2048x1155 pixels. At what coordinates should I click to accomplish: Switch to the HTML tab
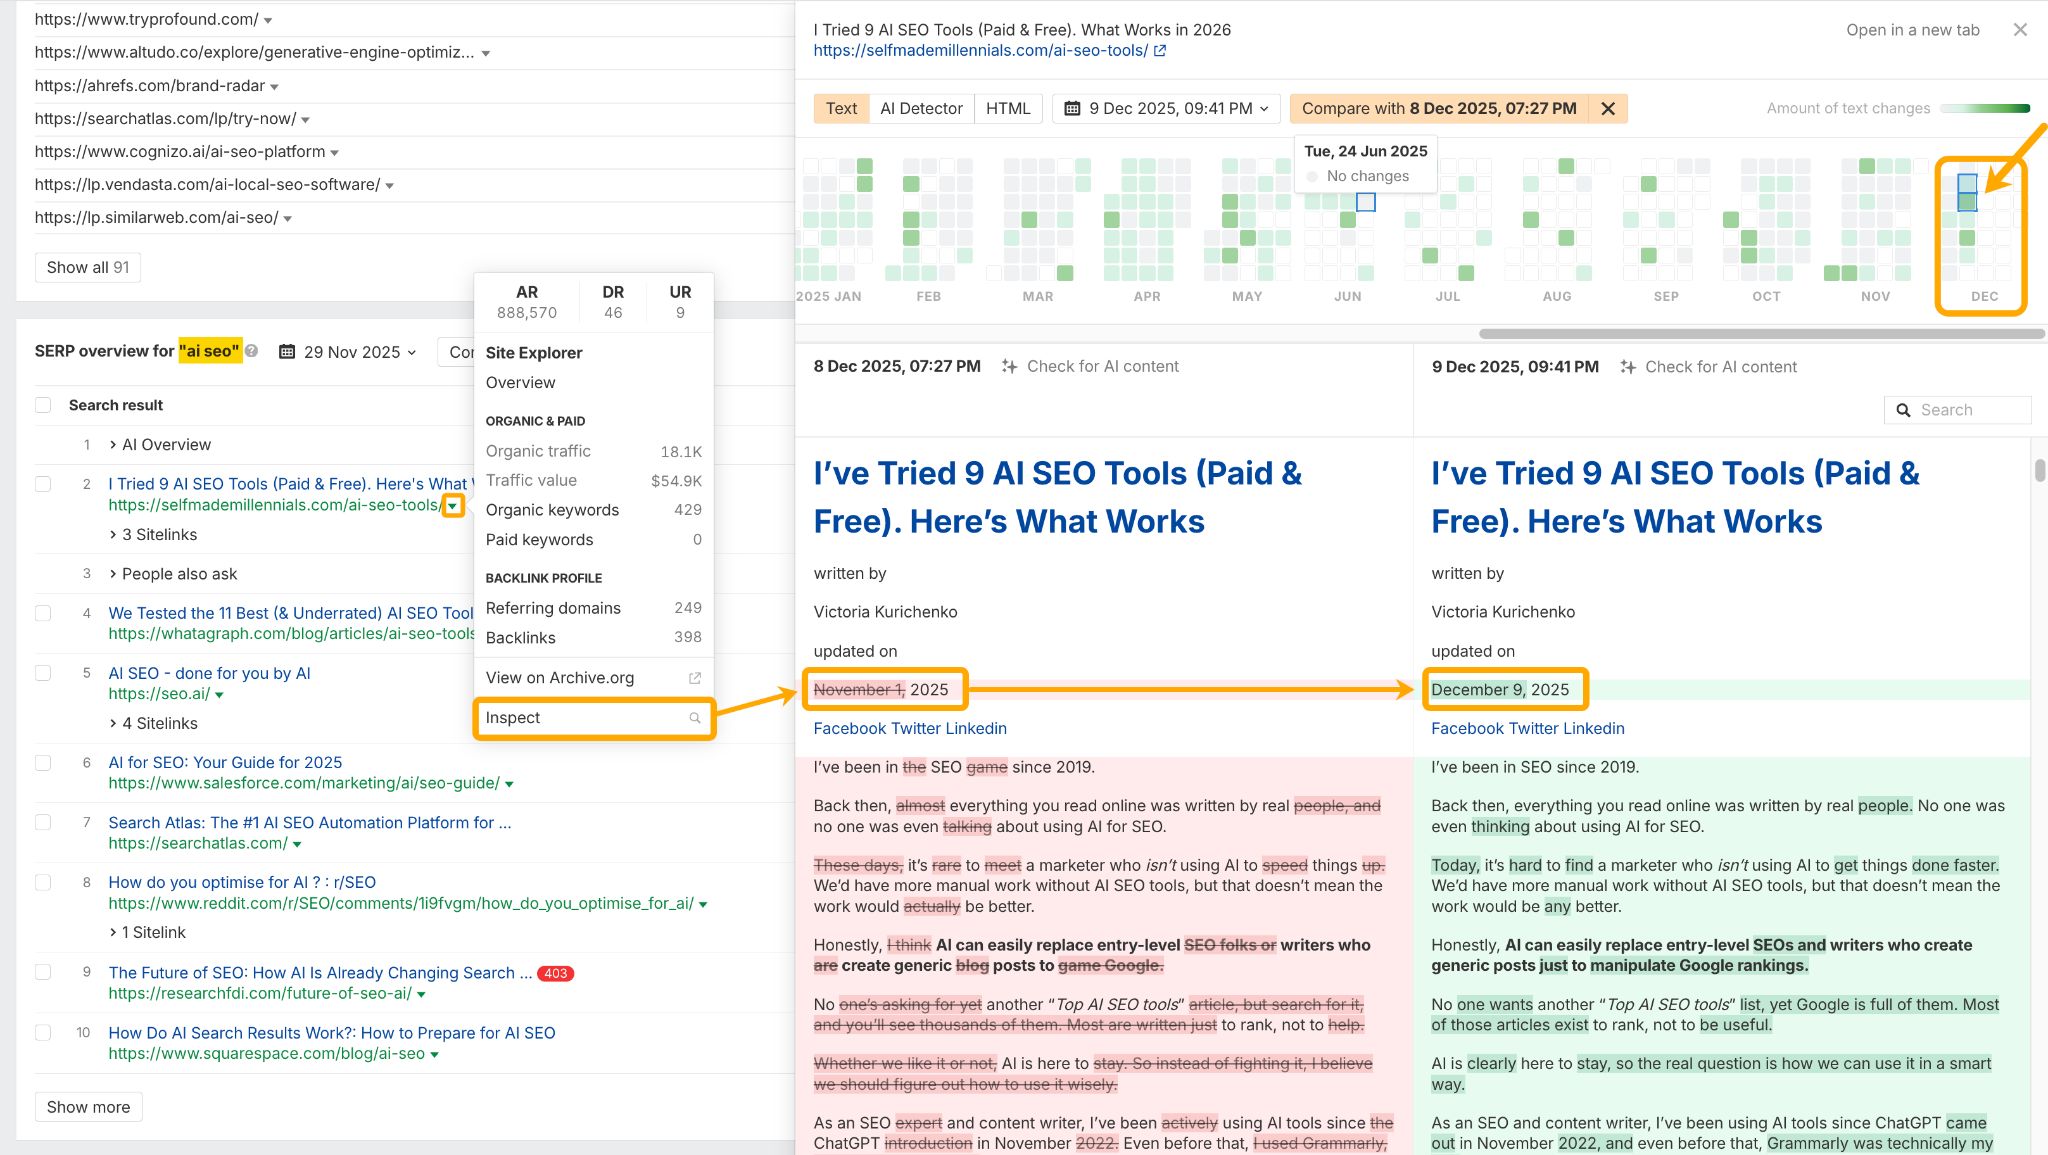pyautogui.click(x=1008, y=108)
